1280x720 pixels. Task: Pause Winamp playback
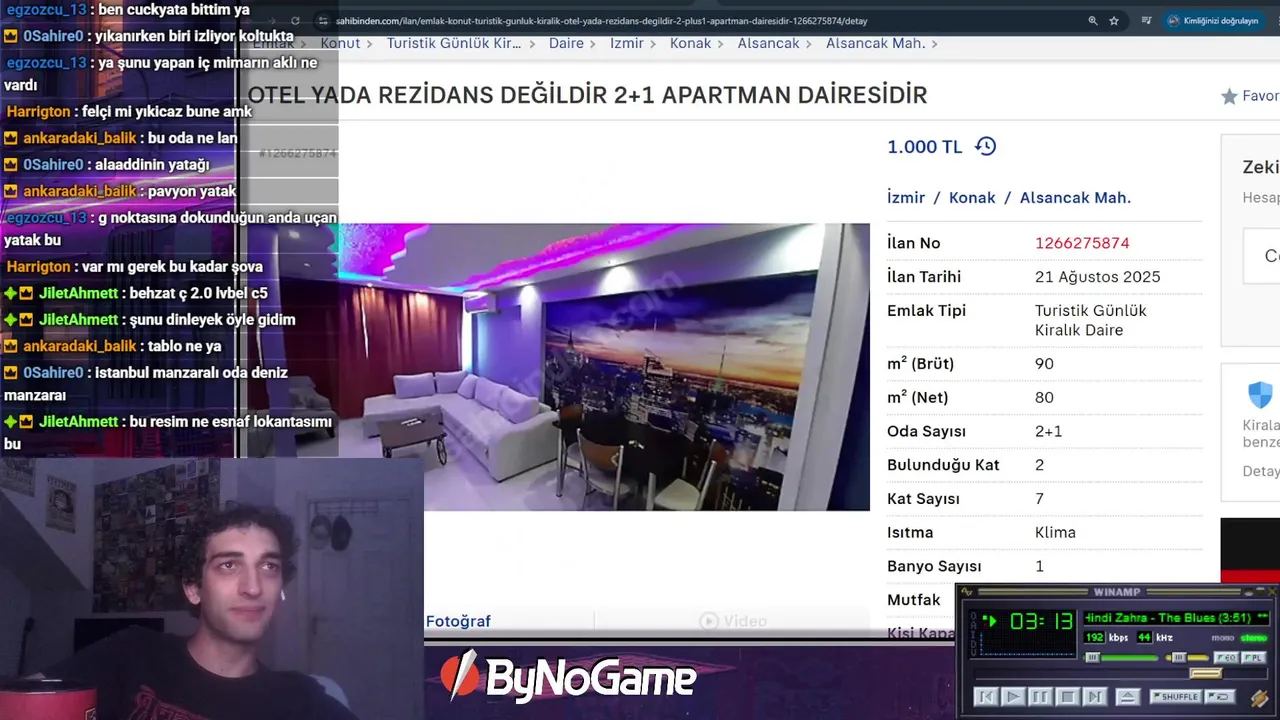tap(1040, 697)
